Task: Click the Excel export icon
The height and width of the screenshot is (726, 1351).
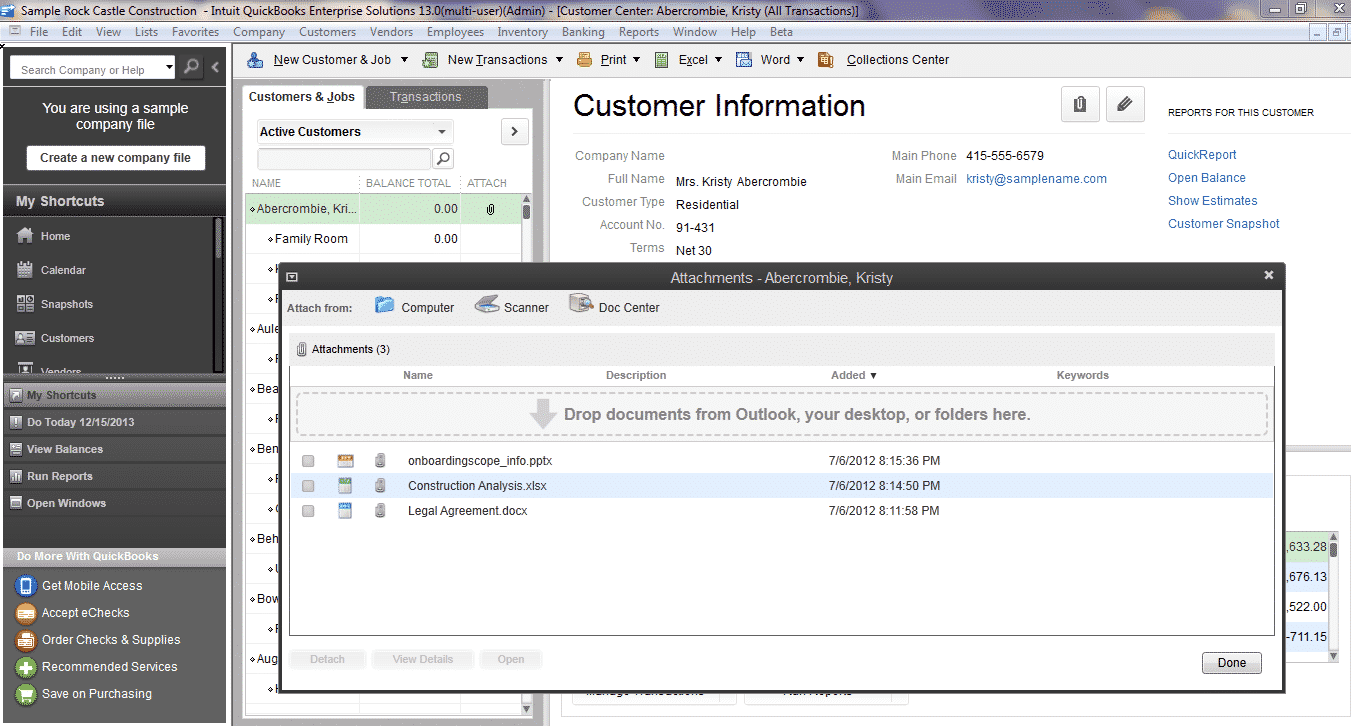Action: coord(662,60)
